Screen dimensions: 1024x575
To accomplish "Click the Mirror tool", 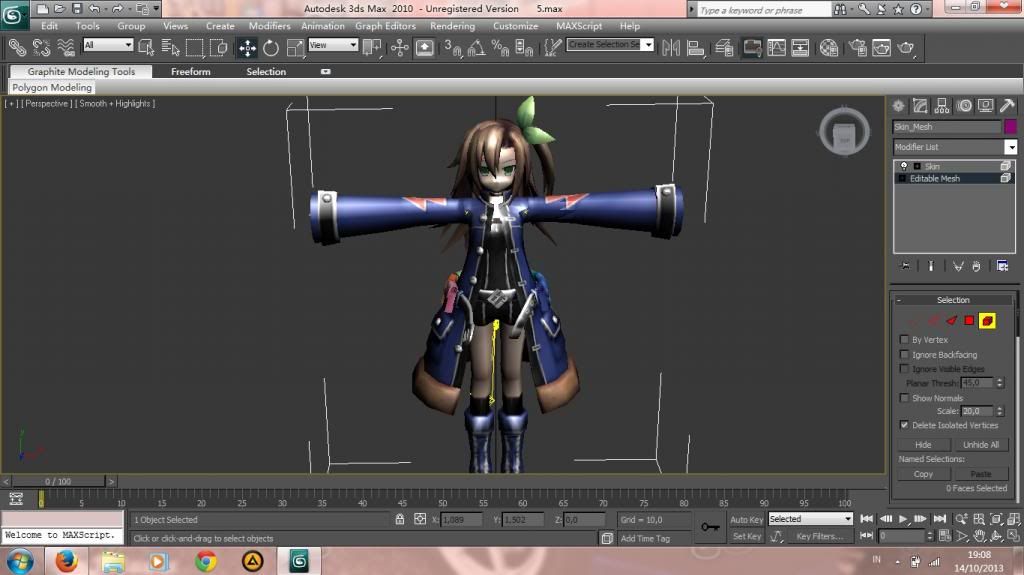I will [x=671, y=48].
